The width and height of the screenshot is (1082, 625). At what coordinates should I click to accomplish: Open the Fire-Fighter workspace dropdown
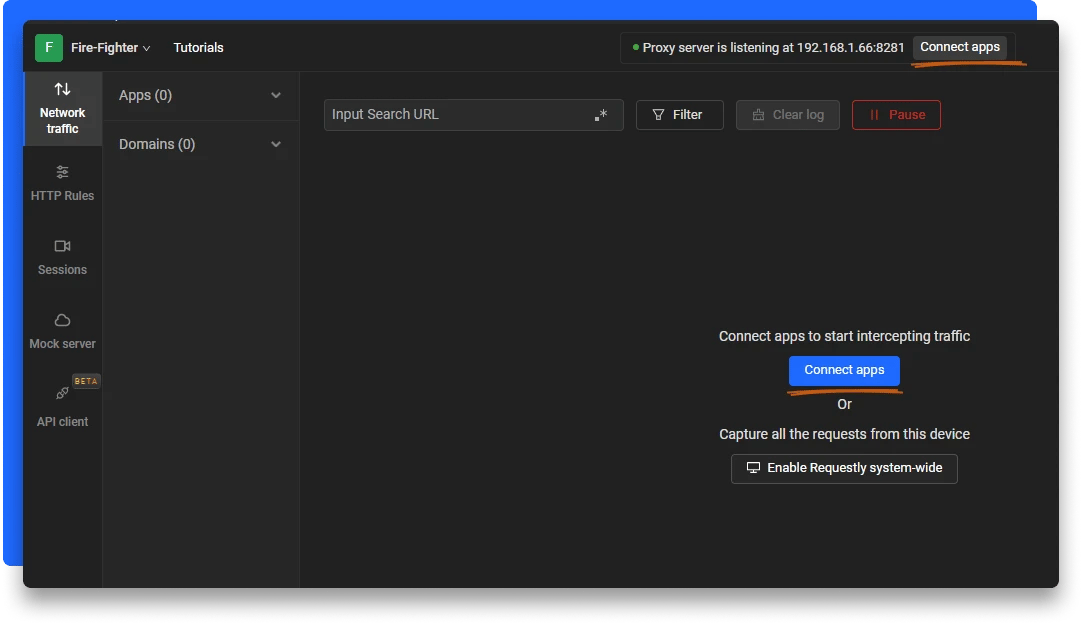click(x=110, y=48)
